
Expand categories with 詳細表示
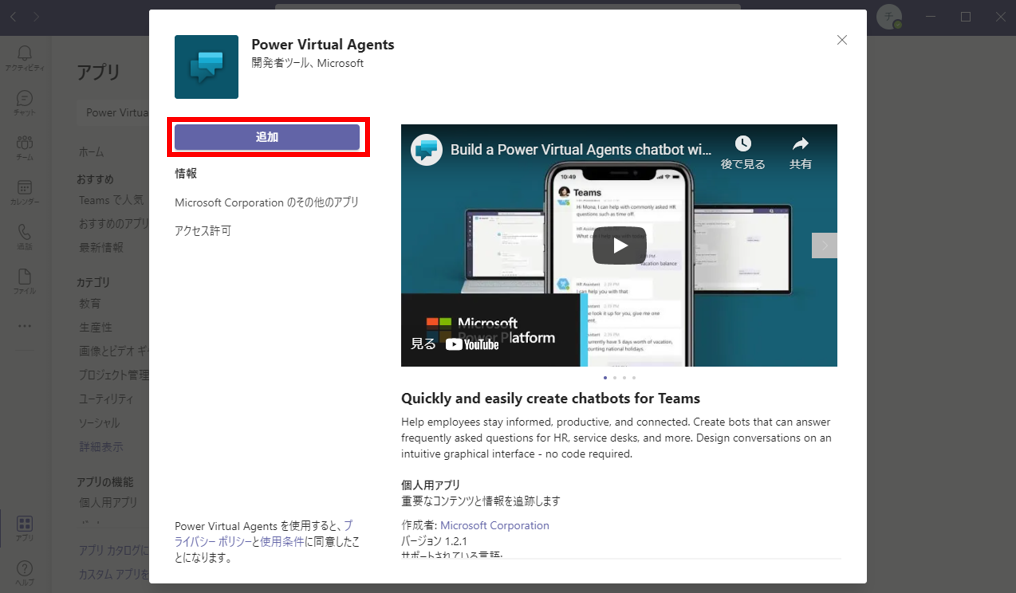click(x=101, y=447)
